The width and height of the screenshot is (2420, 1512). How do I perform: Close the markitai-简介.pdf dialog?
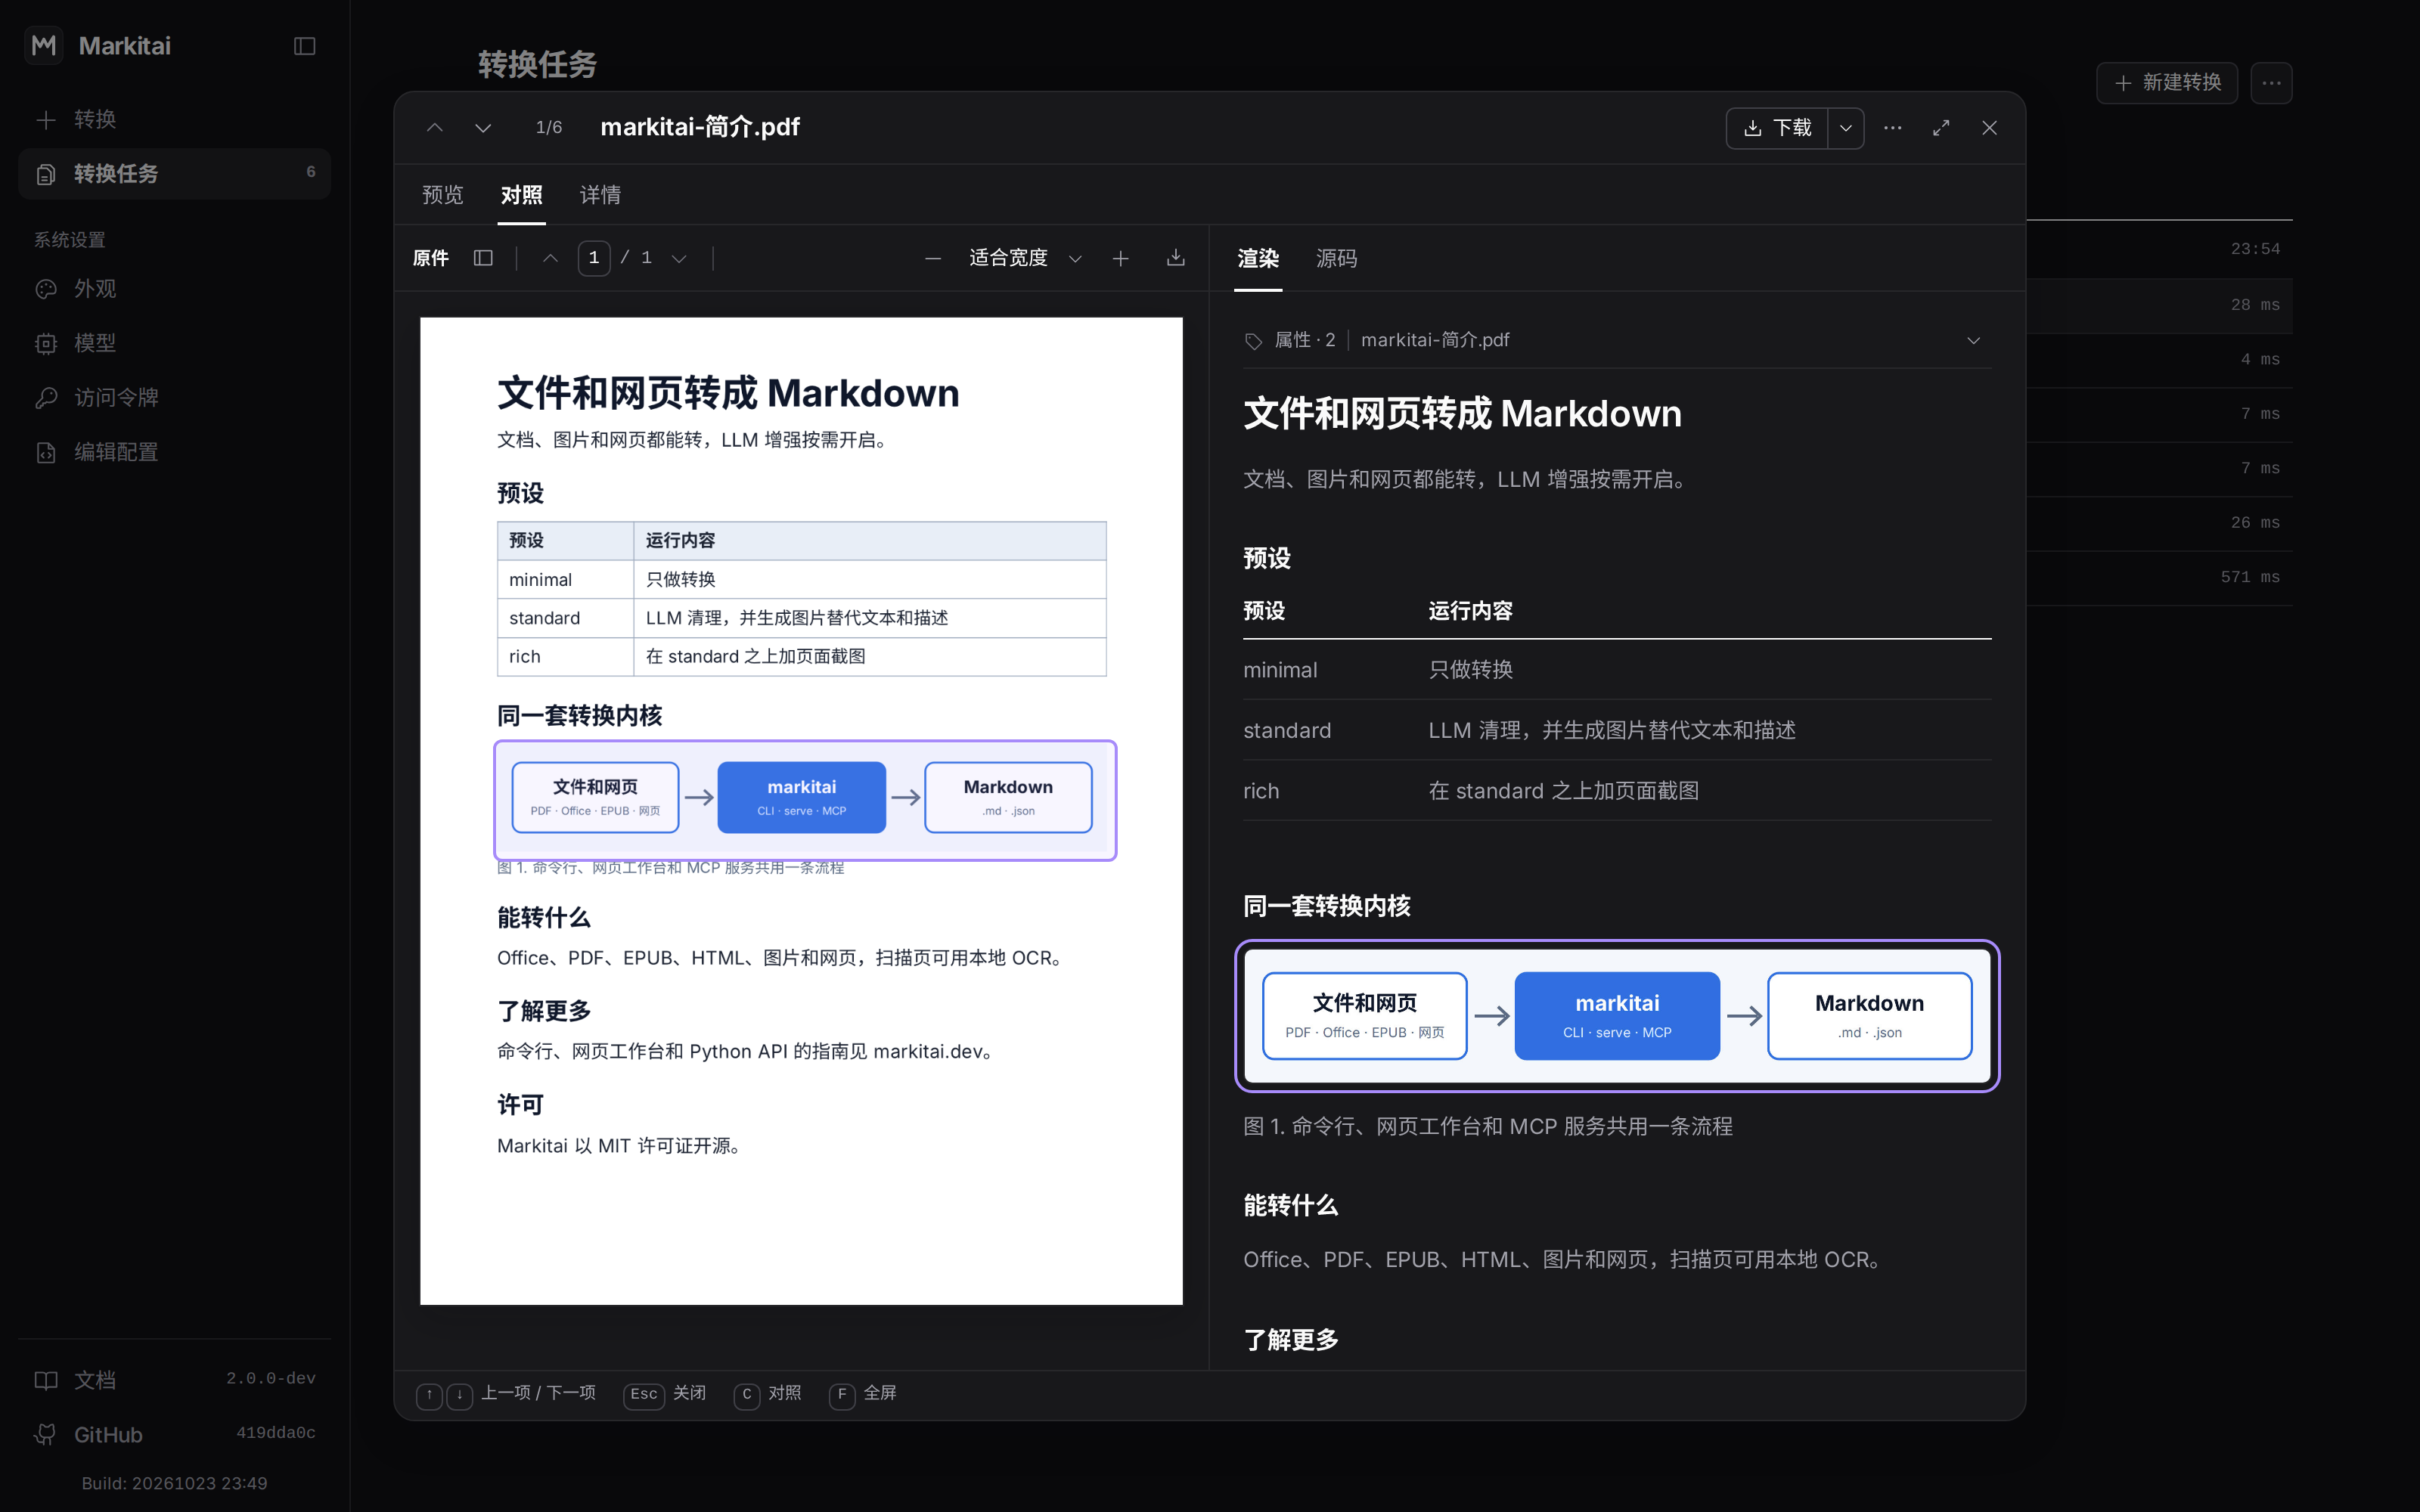[1989, 128]
